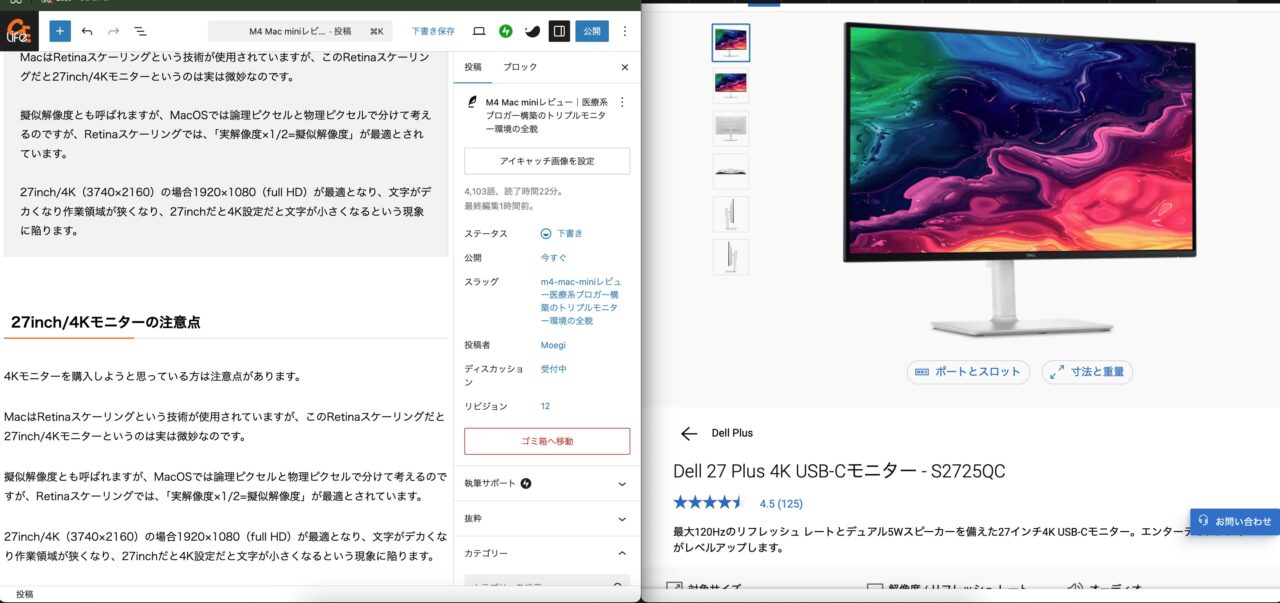Redo the last undone edit
Image resolution: width=1280 pixels, height=603 pixels.
(113, 31)
